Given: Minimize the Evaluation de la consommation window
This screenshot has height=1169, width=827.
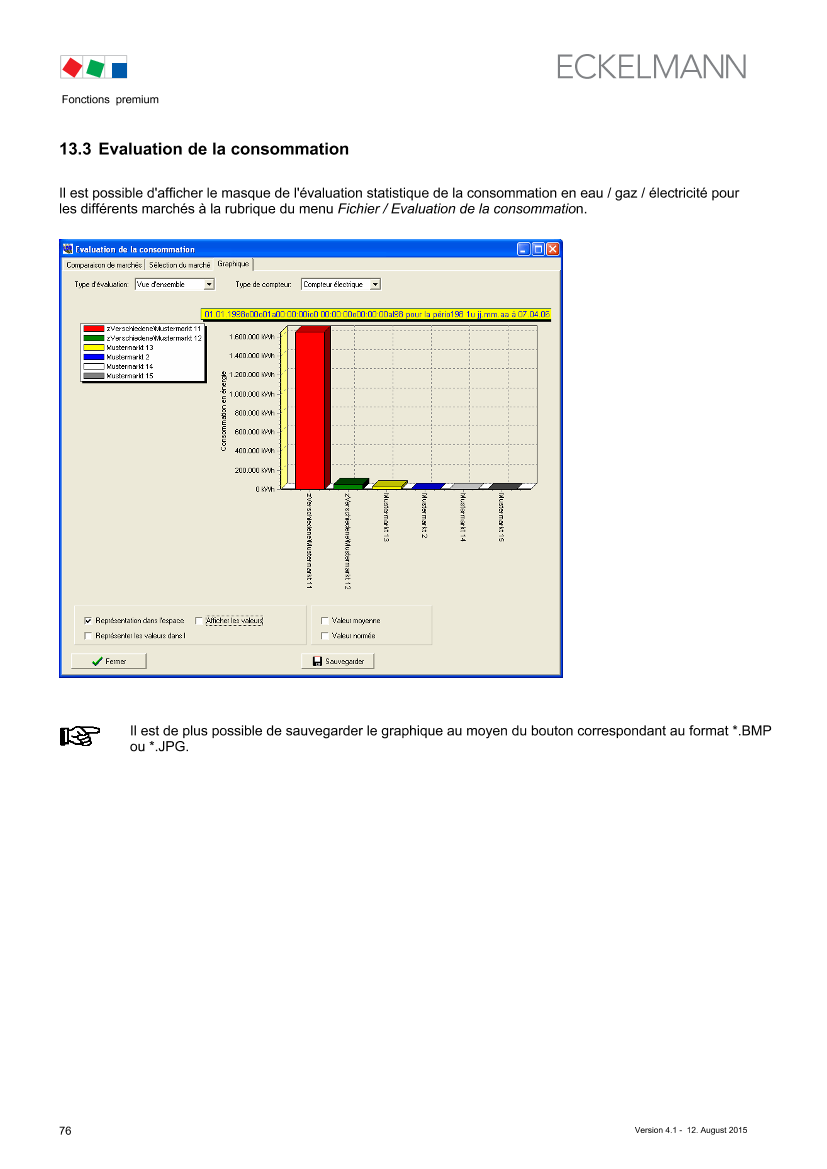Looking at the screenshot, I should 523,249.
